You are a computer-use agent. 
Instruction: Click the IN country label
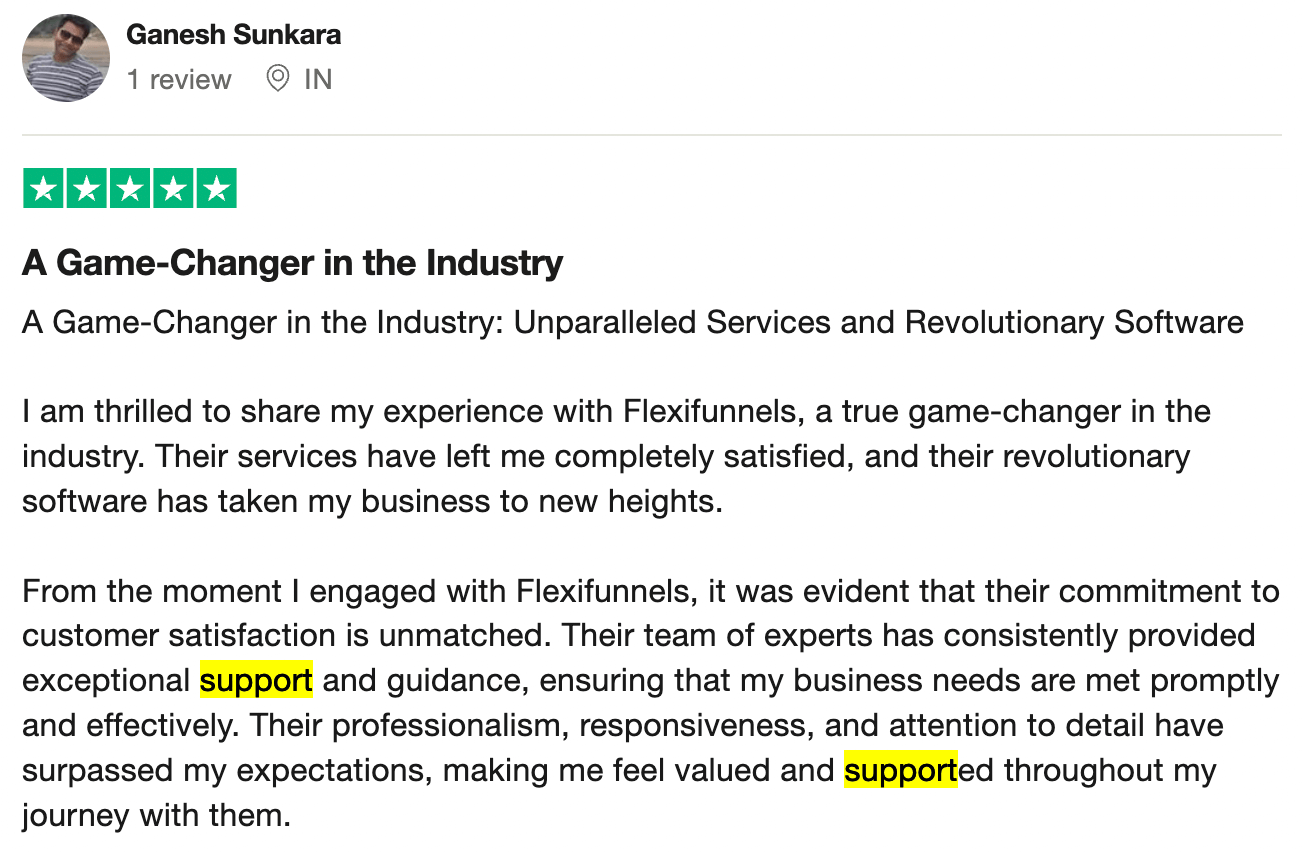coord(318,79)
